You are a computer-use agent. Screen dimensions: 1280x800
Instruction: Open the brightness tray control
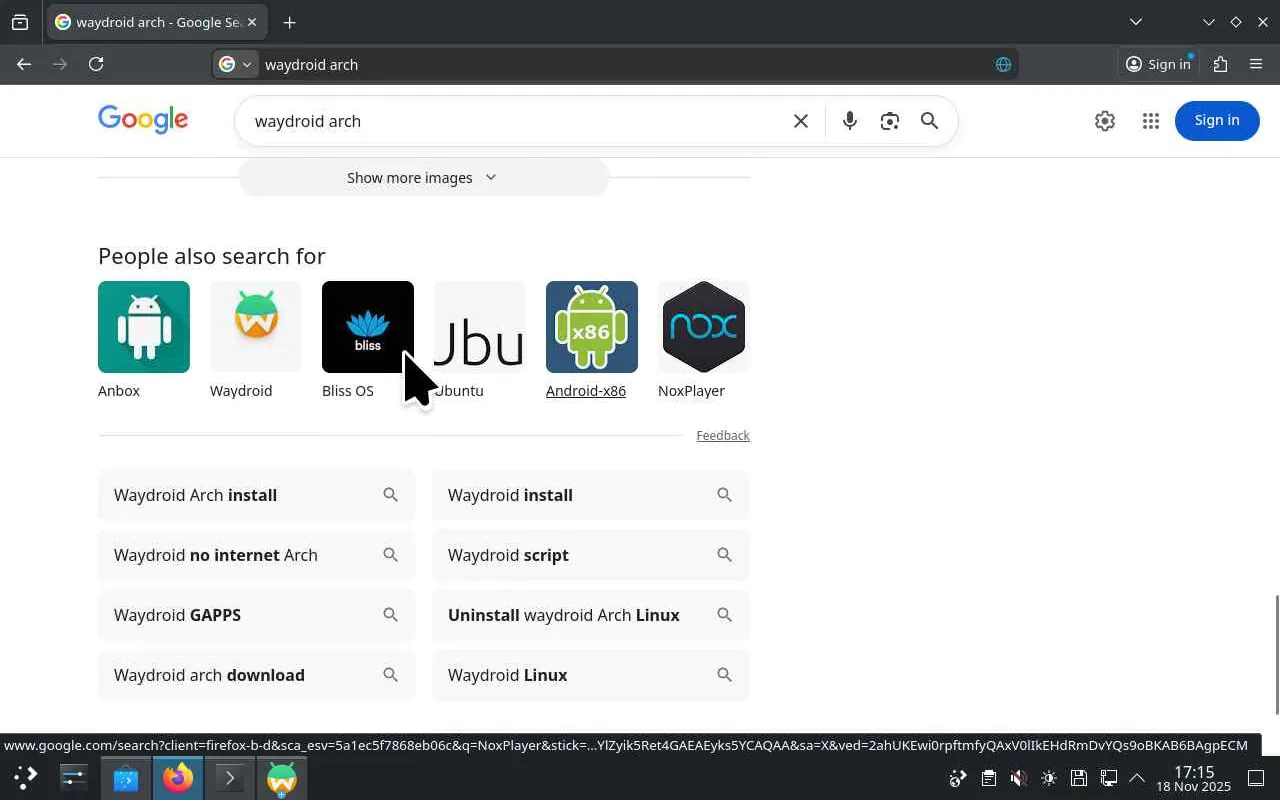point(1048,778)
